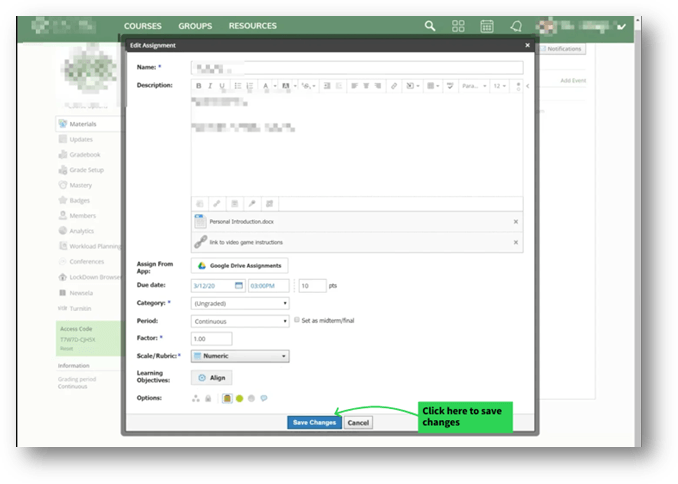
Task: Open the notifications bell icon
Action: 516,26
